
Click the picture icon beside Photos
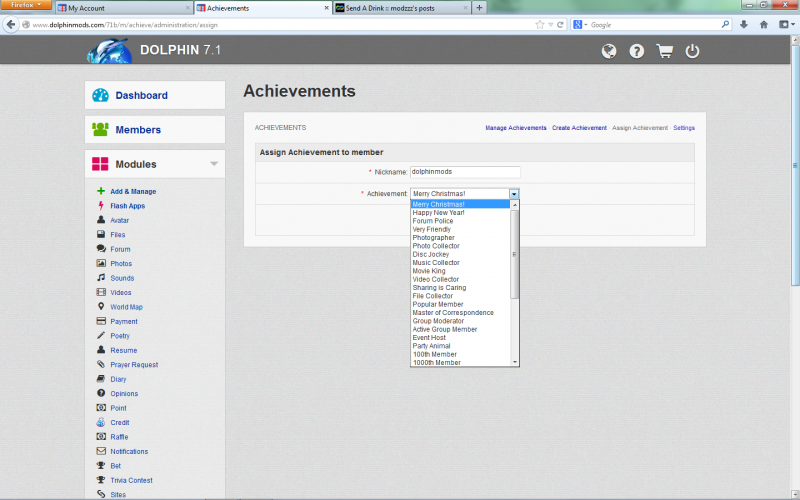click(101, 263)
